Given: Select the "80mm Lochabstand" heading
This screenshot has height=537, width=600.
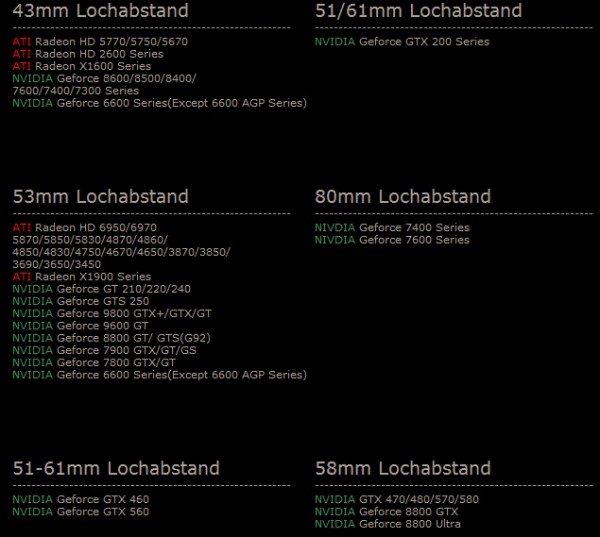Looking at the screenshot, I should 403,196.
